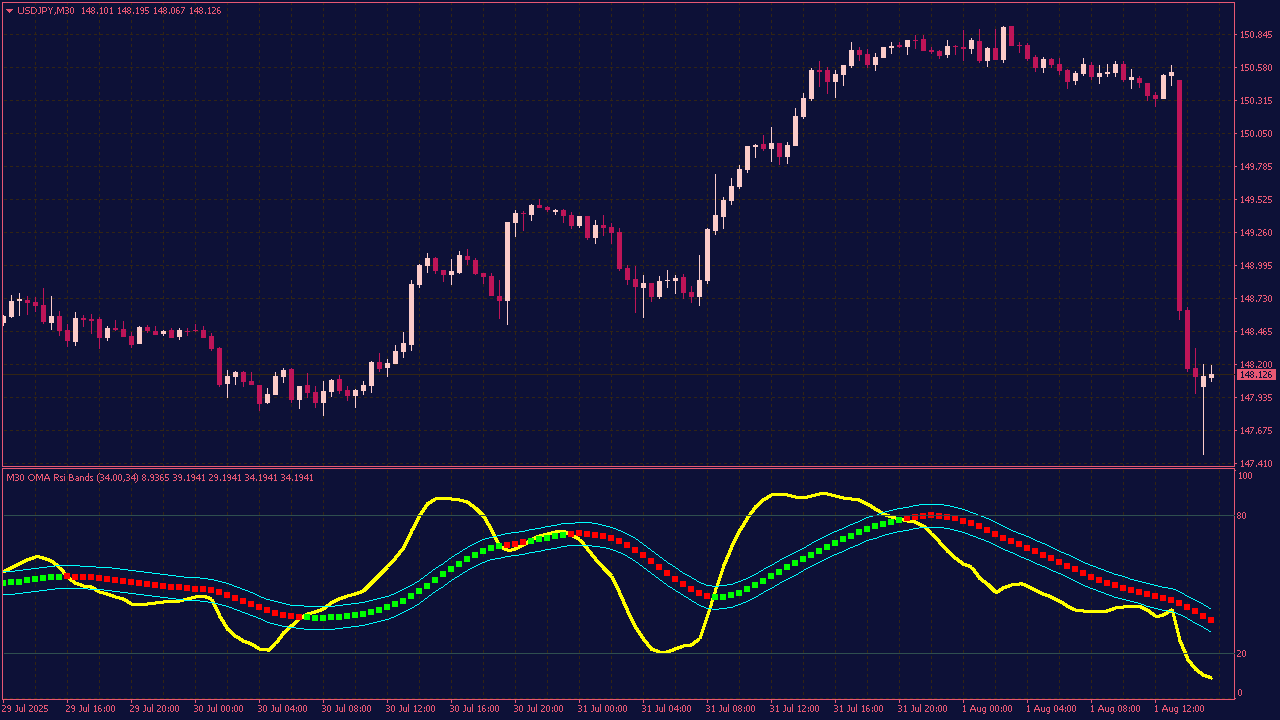Click the 150.845 price scale label
The width and height of the screenshot is (1280, 720).
(1255, 35)
